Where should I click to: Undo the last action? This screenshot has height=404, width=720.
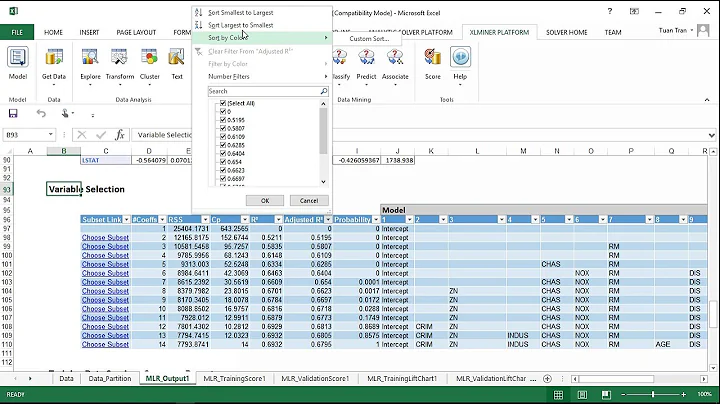coord(41,113)
